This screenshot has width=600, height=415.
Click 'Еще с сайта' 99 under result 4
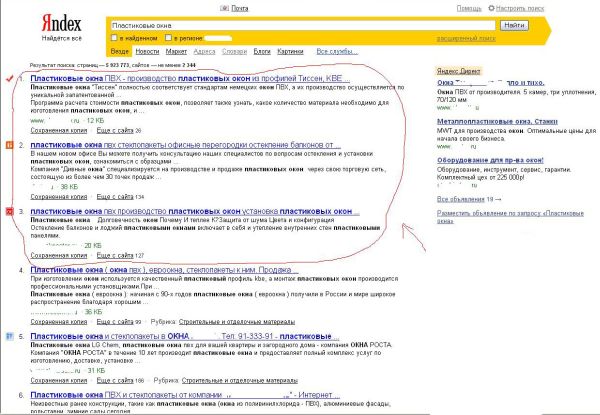tap(119, 322)
